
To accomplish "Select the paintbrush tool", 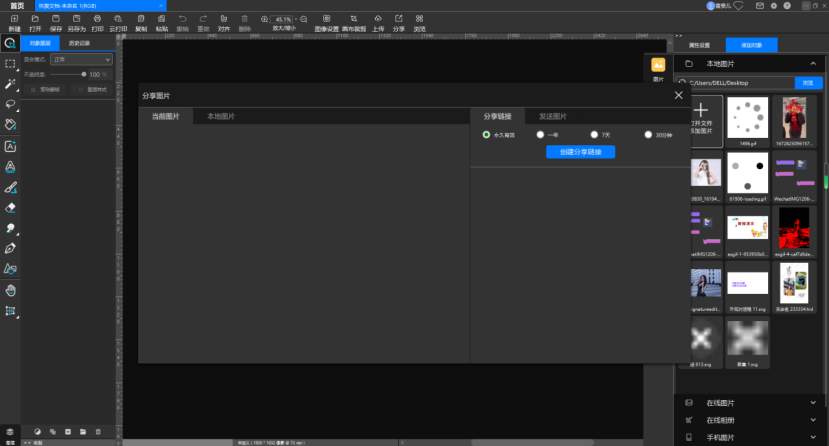I will (x=10, y=188).
